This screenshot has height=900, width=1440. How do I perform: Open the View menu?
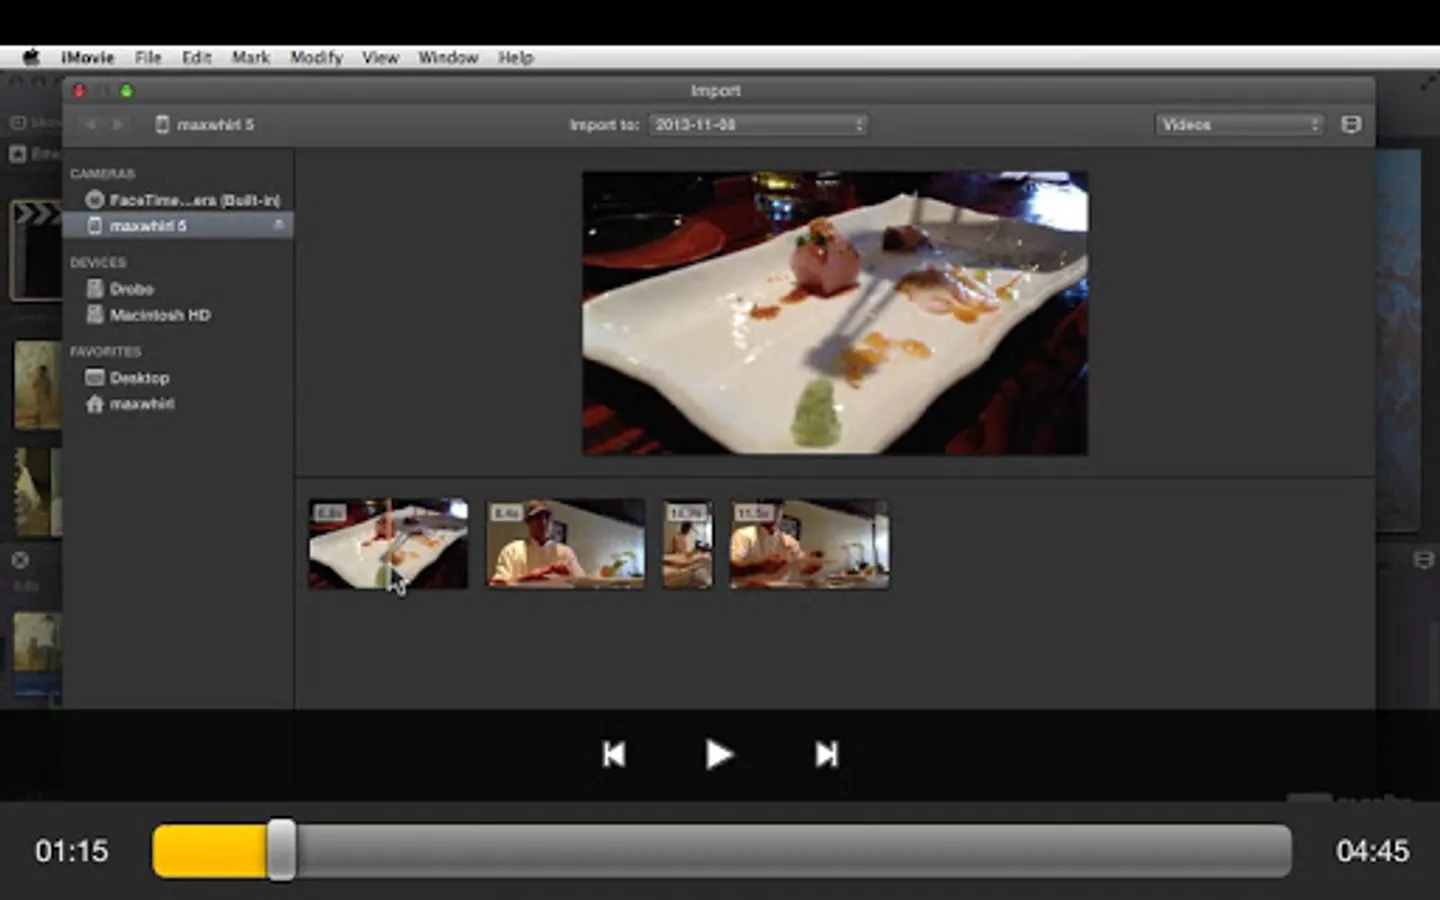pos(380,57)
